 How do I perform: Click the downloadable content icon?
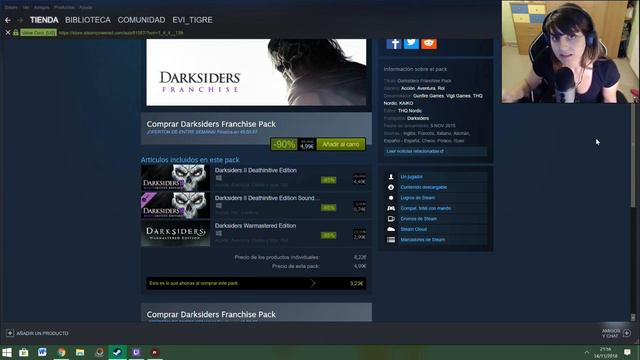[x=391, y=187]
